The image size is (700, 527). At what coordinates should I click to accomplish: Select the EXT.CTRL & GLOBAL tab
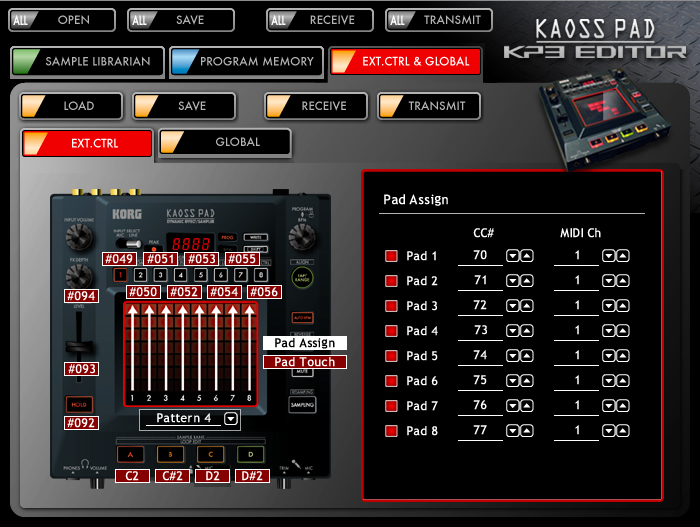tap(406, 61)
